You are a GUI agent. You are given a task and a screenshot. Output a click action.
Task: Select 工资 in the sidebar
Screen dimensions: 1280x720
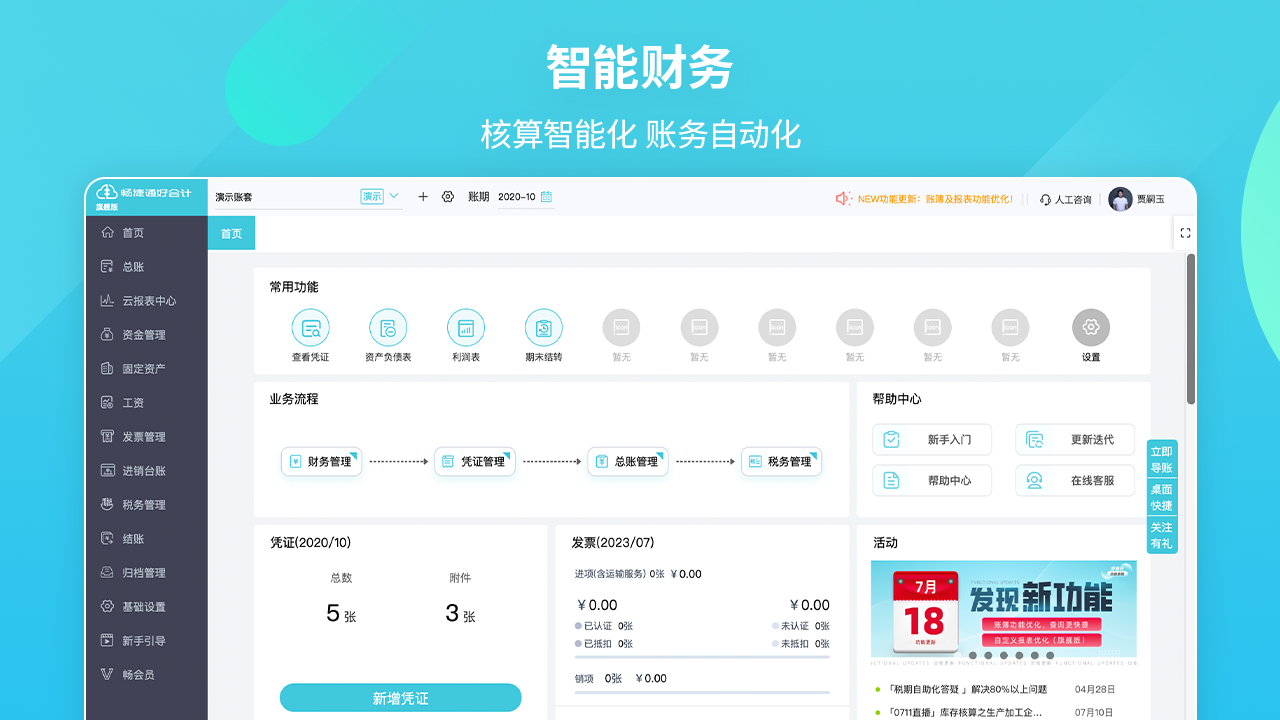146,403
